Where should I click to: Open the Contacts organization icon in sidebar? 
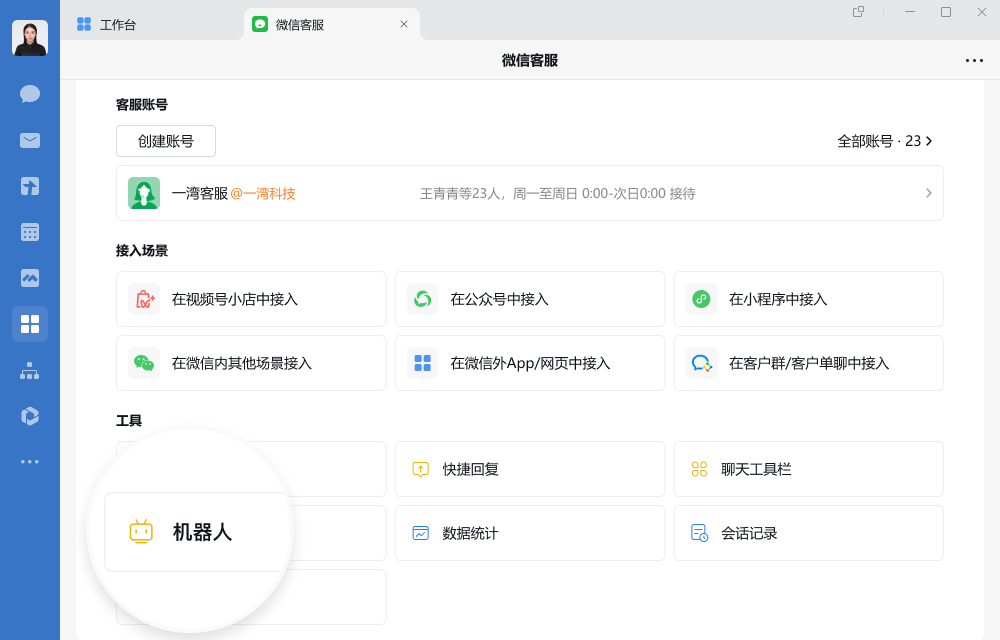[30, 371]
